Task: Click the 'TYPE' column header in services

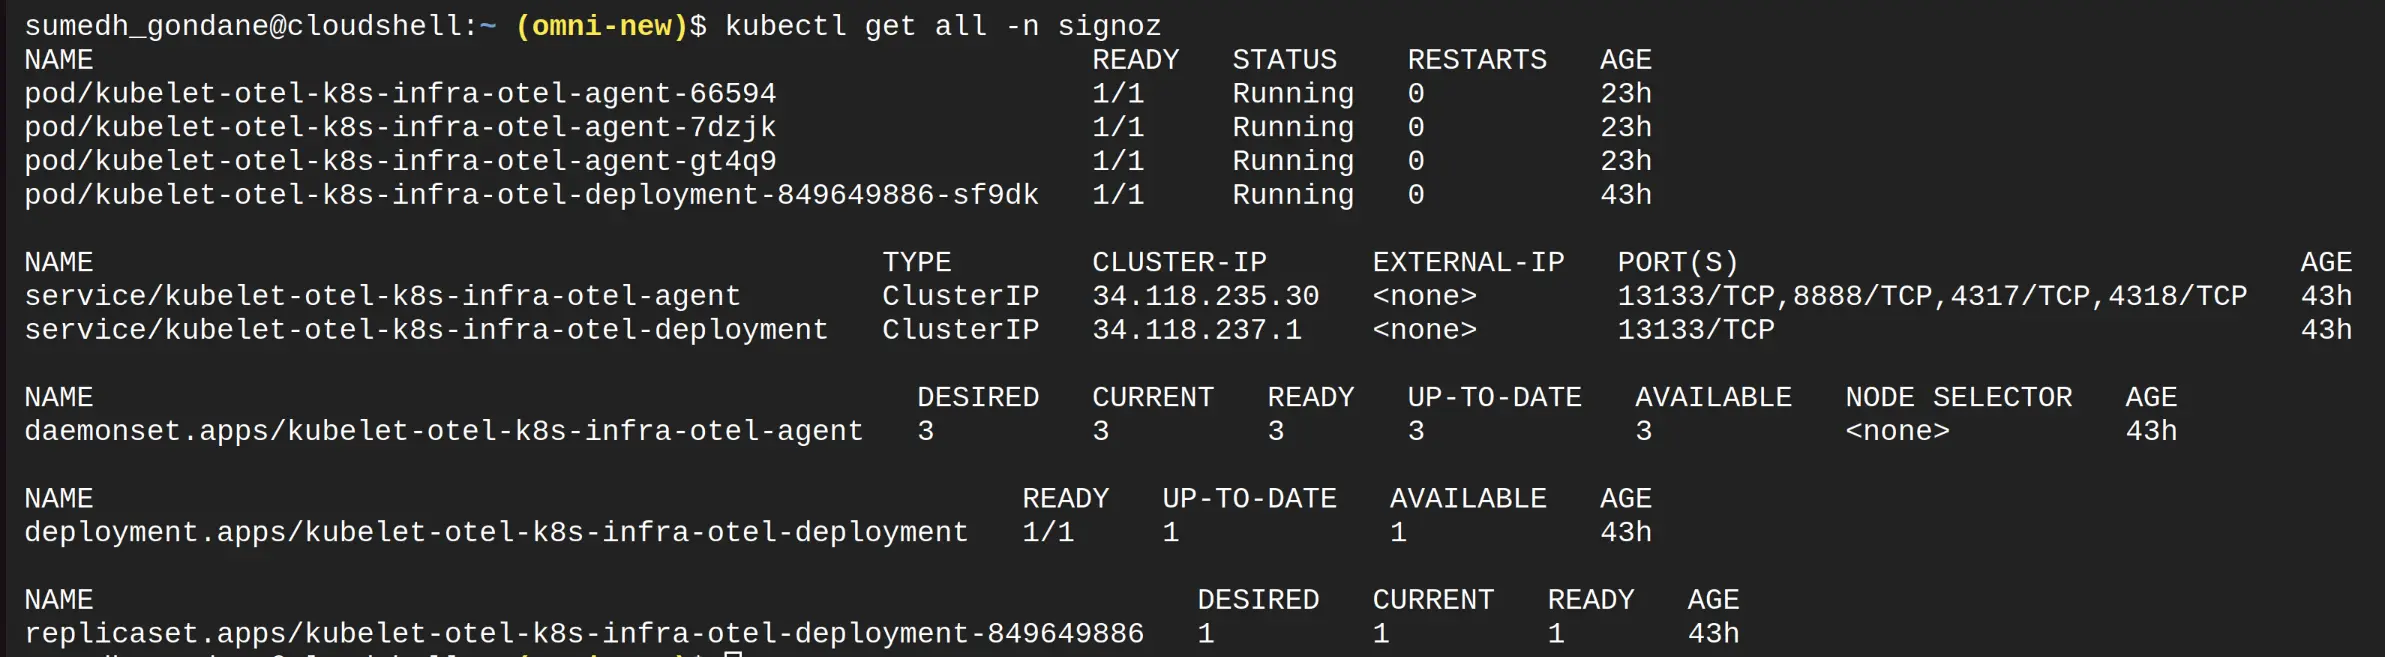Action: click(x=916, y=263)
